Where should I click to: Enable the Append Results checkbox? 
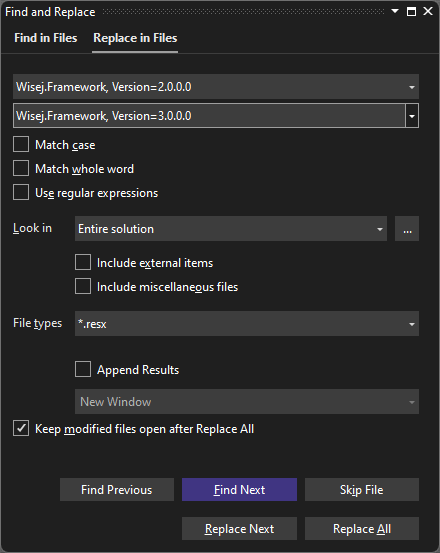(83, 369)
